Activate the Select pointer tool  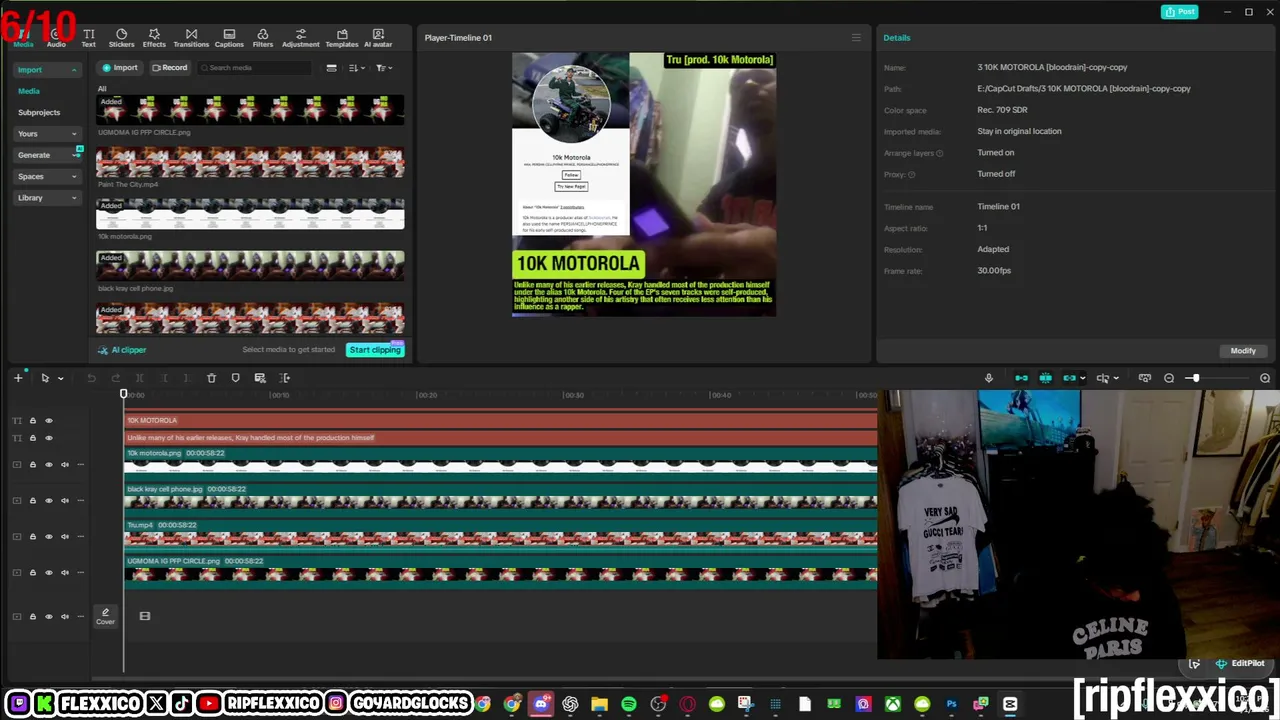tap(45, 378)
